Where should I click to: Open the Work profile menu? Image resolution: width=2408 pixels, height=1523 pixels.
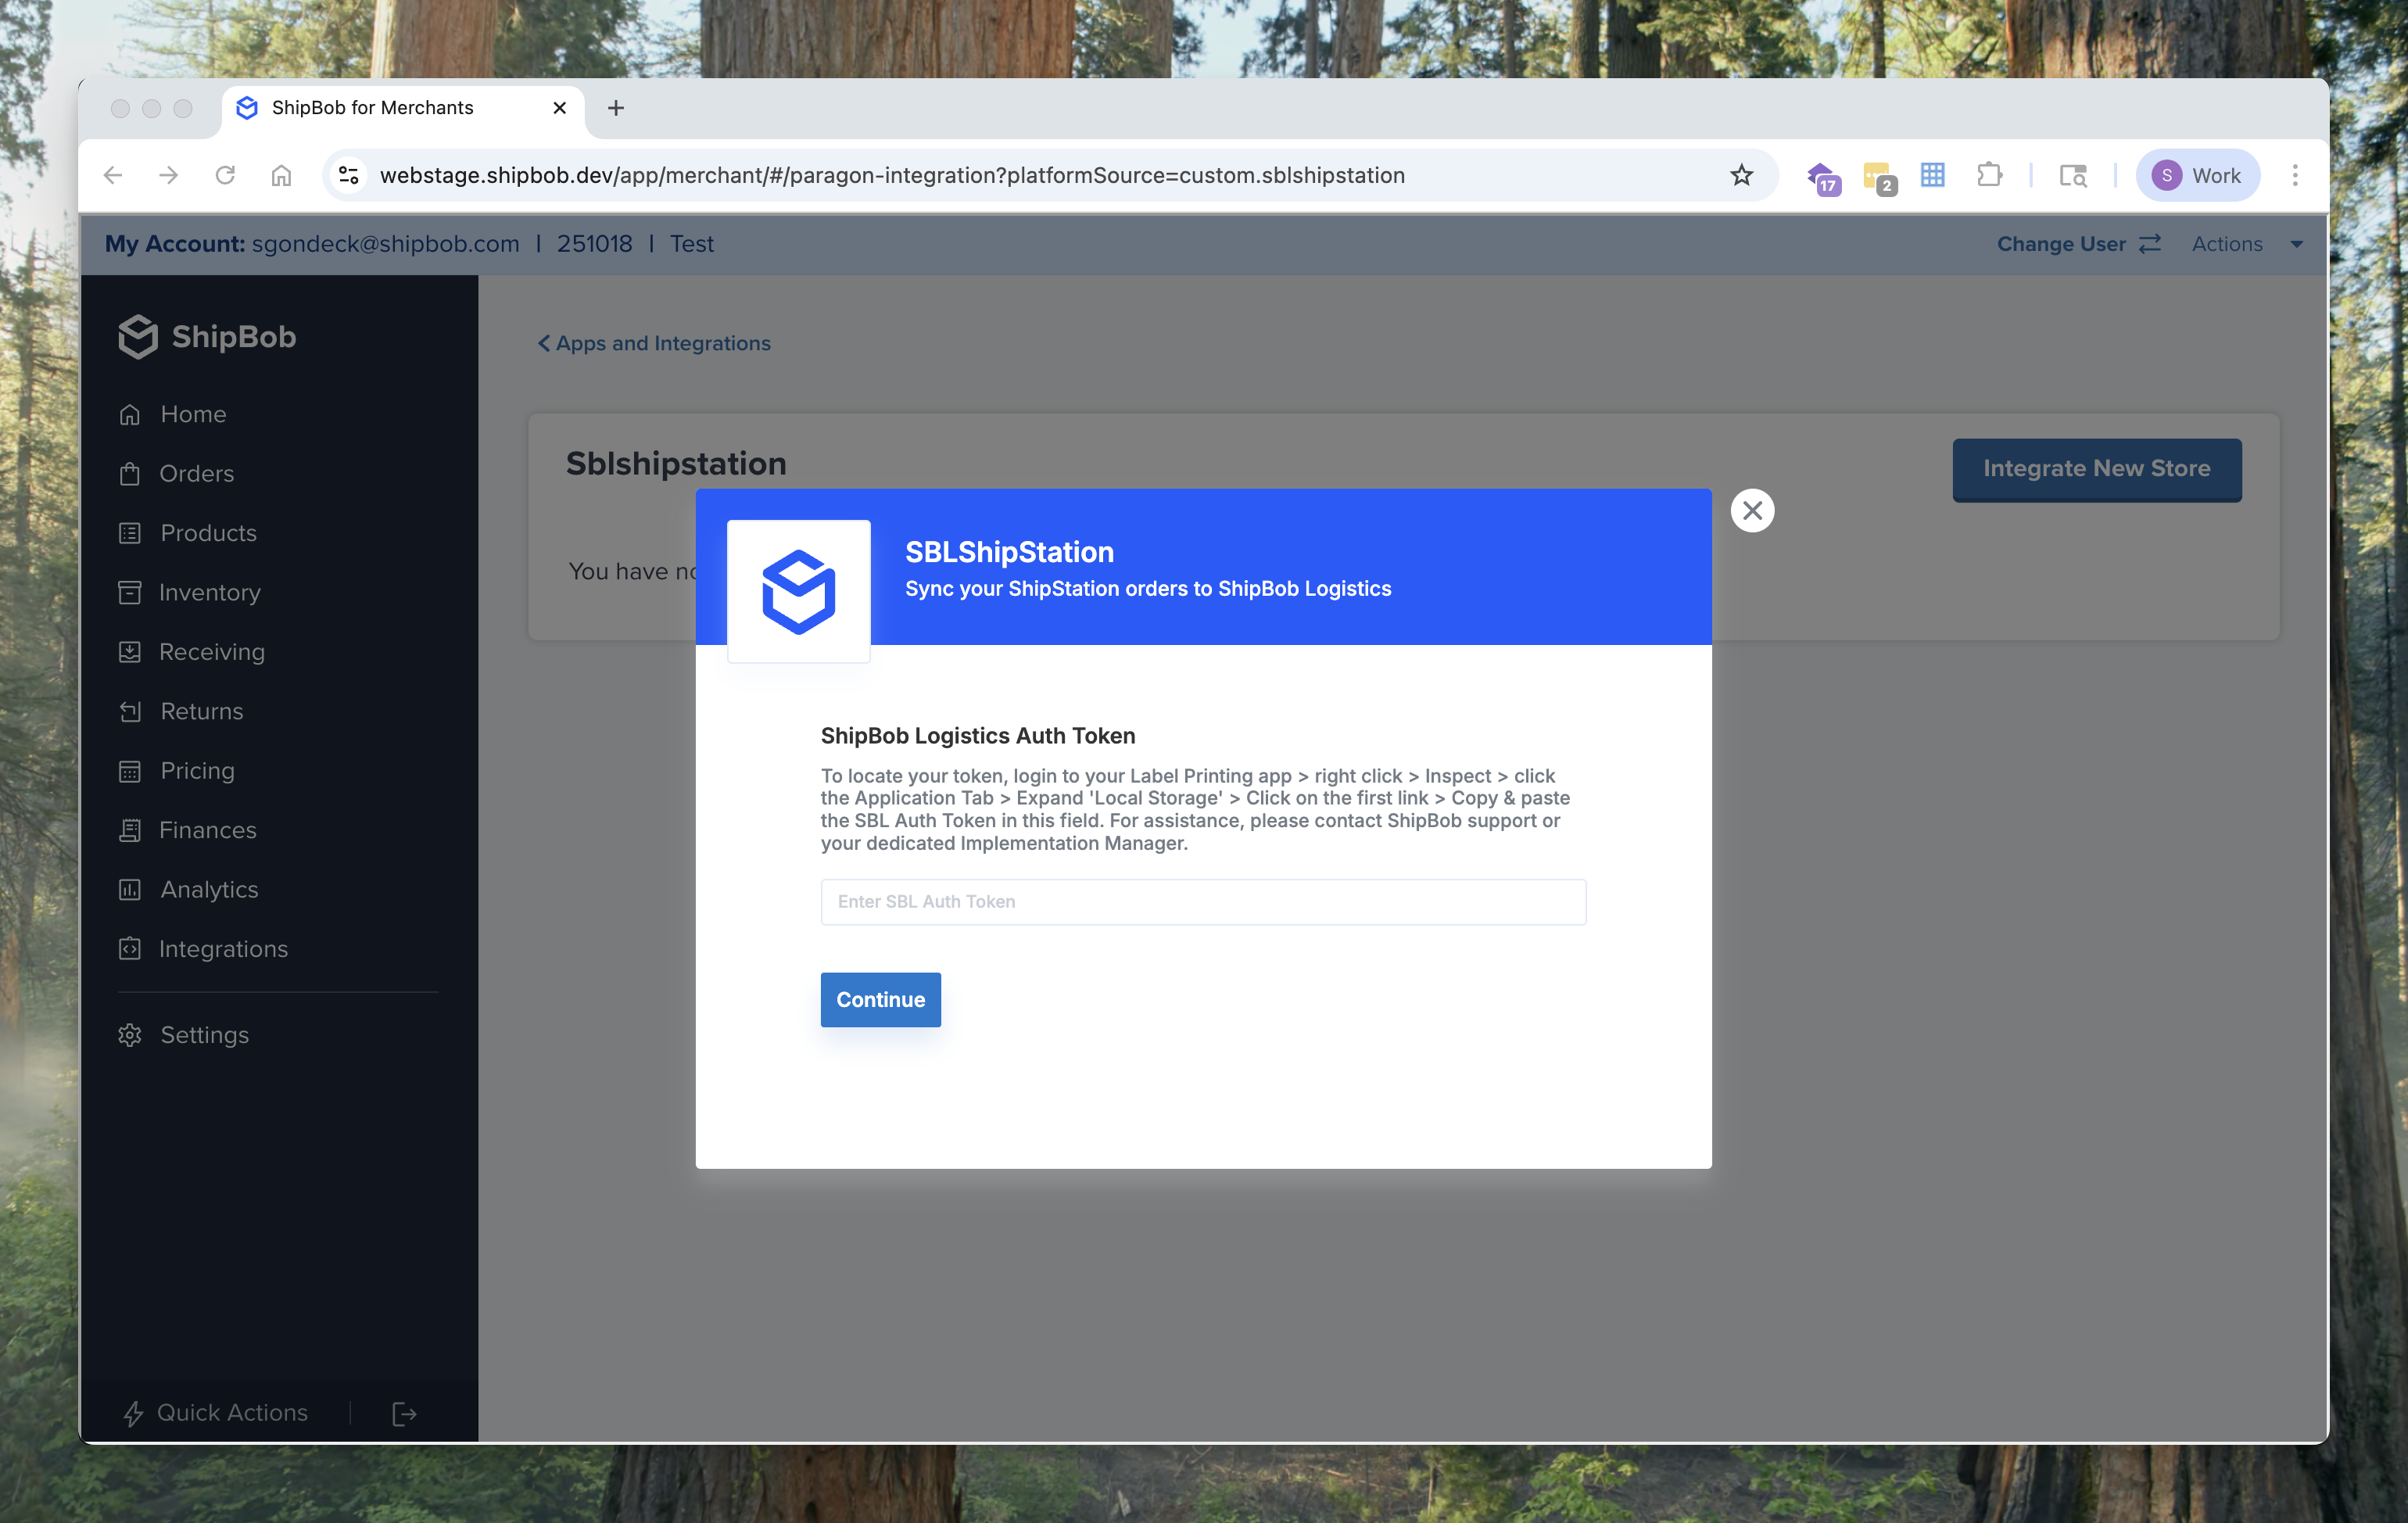(x=2197, y=175)
